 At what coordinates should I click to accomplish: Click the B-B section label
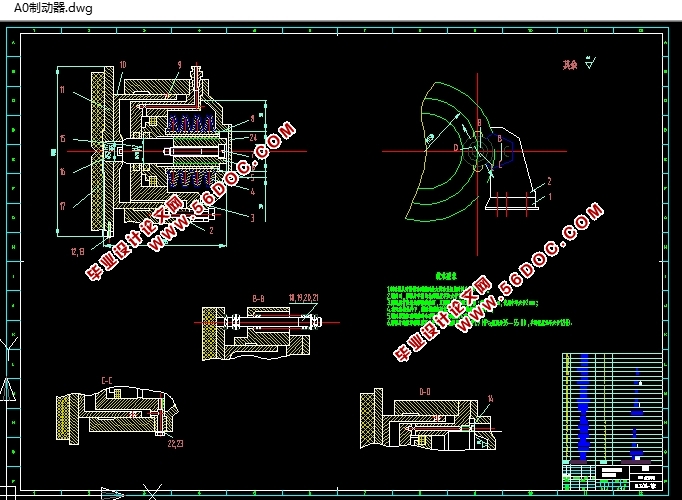coord(258,299)
